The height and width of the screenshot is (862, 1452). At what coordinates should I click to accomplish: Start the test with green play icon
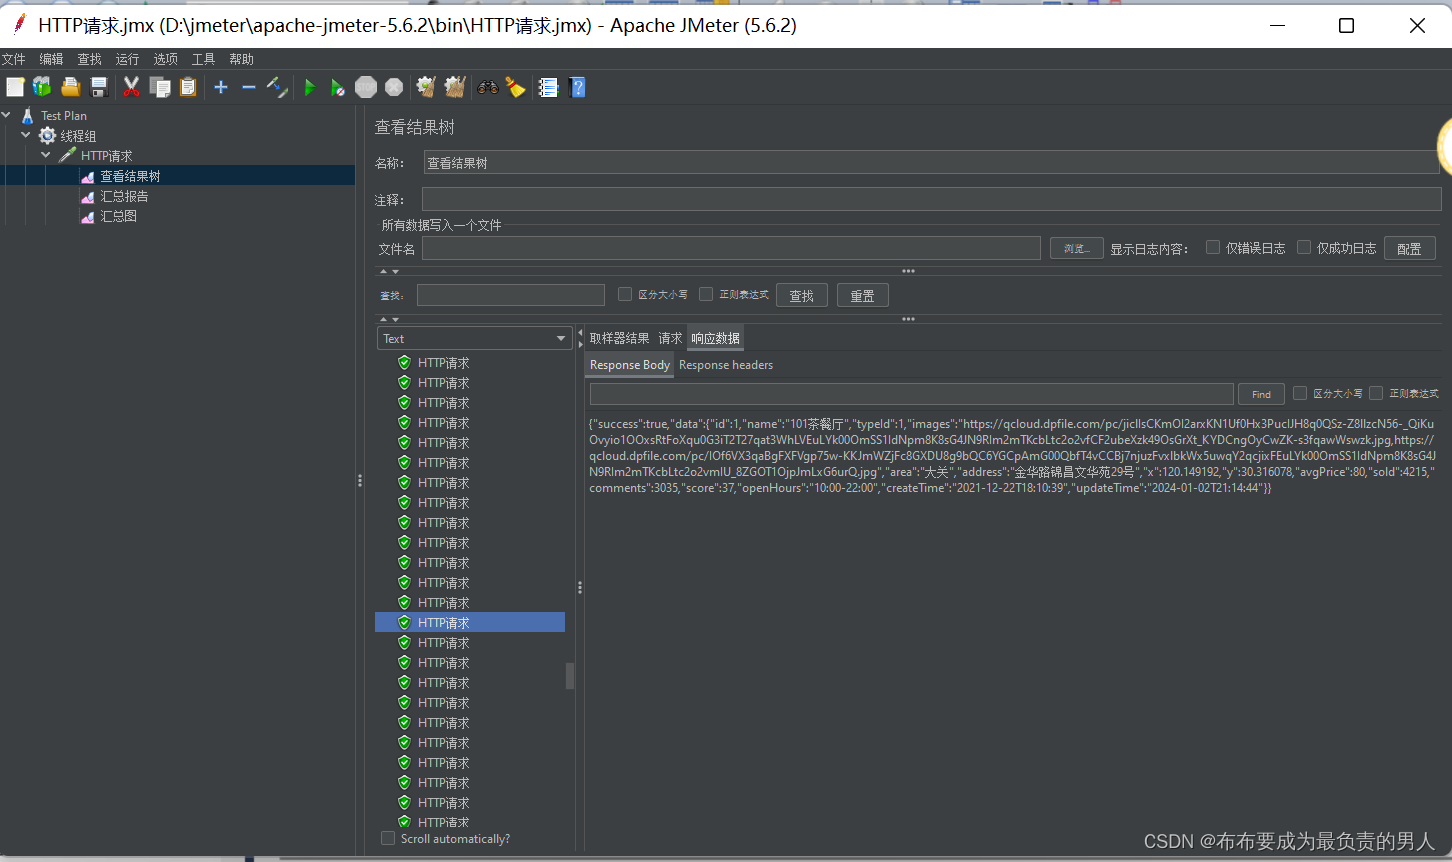[x=310, y=87]
